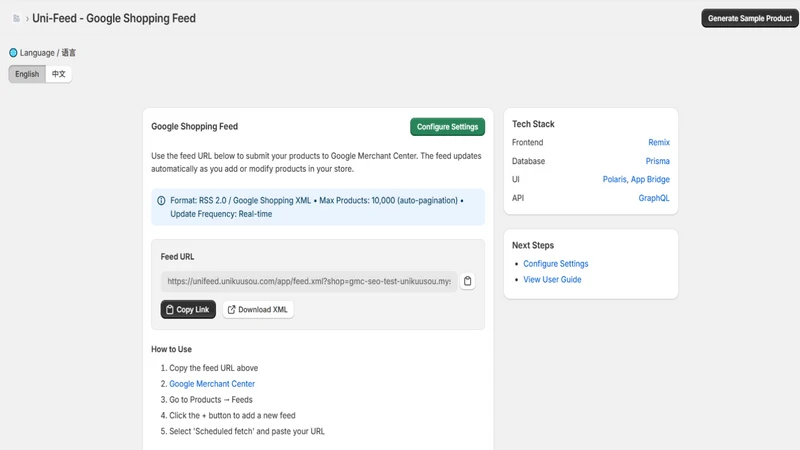This screenshot has width=800, height=450.
Task: Click the 'Next Steps' heading
Action: click(533, 245)
